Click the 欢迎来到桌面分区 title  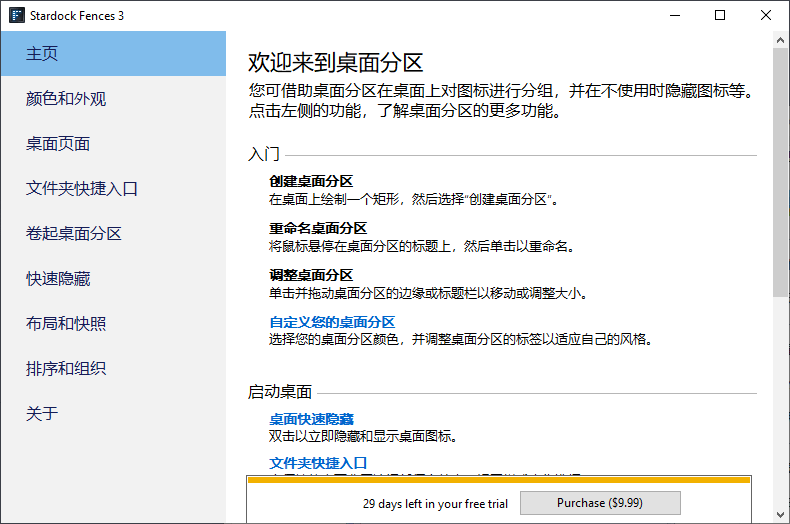tap(336, 62)
